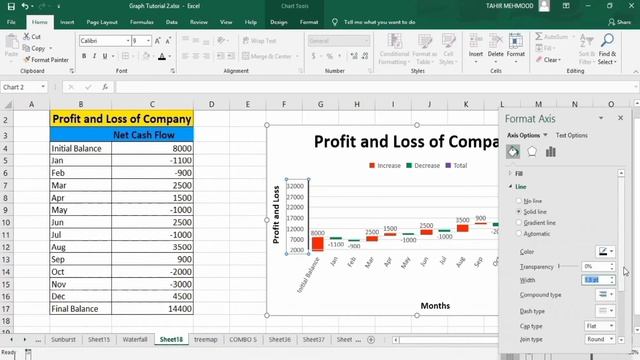Click the Save icon in title bar
The height and width of the screenshot is (360, 640).
pos(11,6)
